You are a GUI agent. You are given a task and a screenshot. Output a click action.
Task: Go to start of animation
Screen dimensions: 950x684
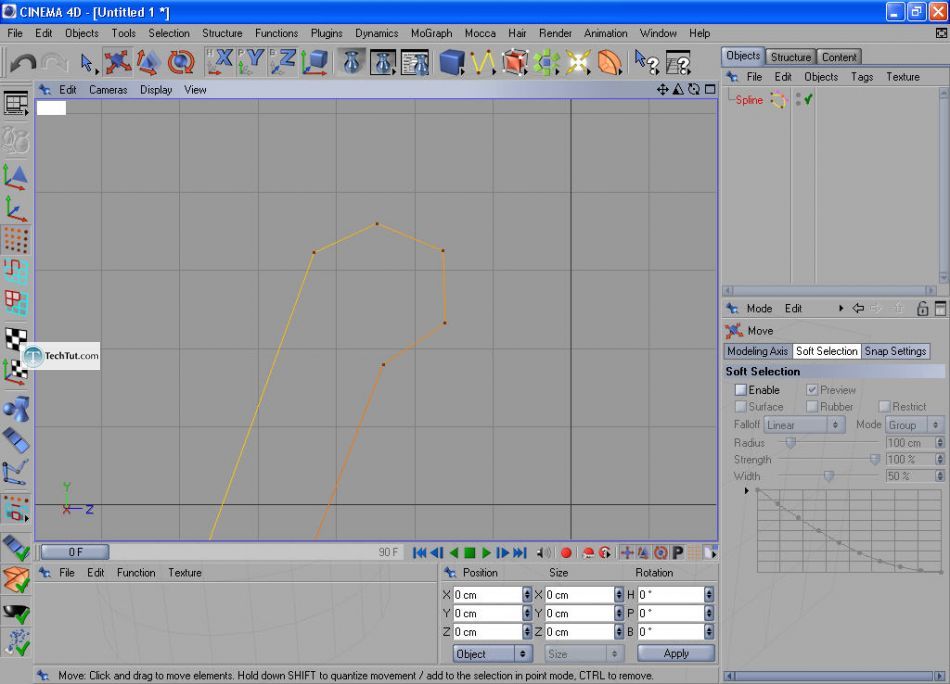point(419,553)
